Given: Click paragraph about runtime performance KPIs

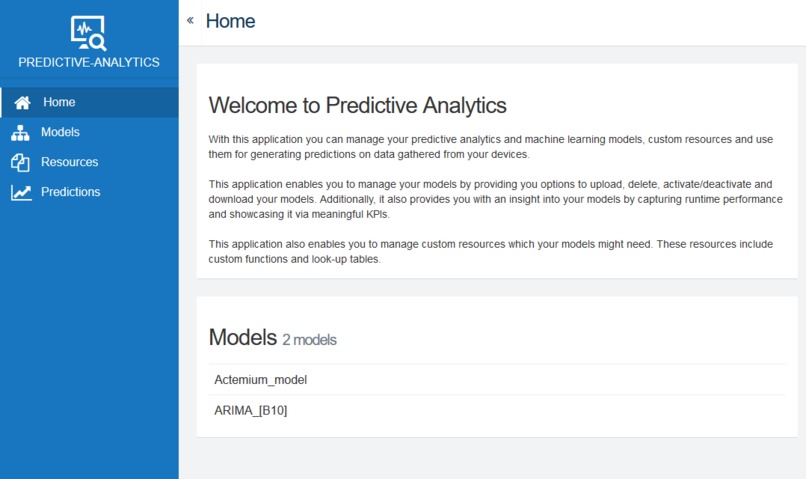Looking at the screenshot, I should (x=490, y=199).
